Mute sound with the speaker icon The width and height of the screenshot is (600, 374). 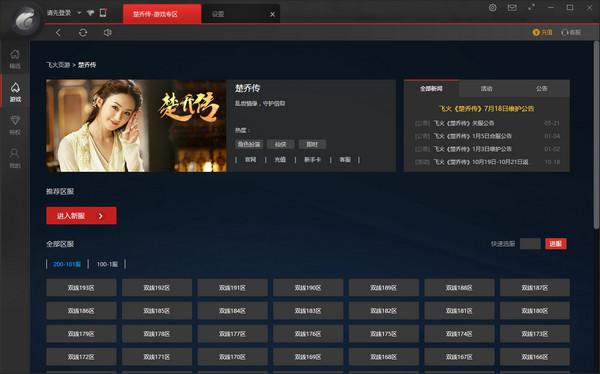click(108, 33)
